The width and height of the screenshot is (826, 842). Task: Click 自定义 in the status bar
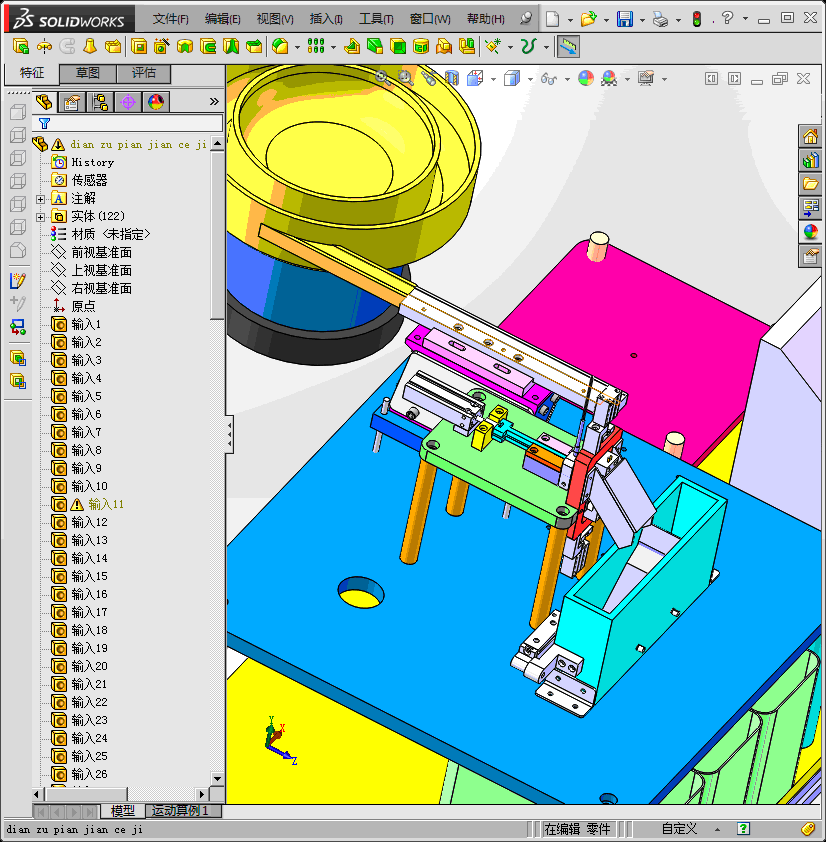[679, 829]
